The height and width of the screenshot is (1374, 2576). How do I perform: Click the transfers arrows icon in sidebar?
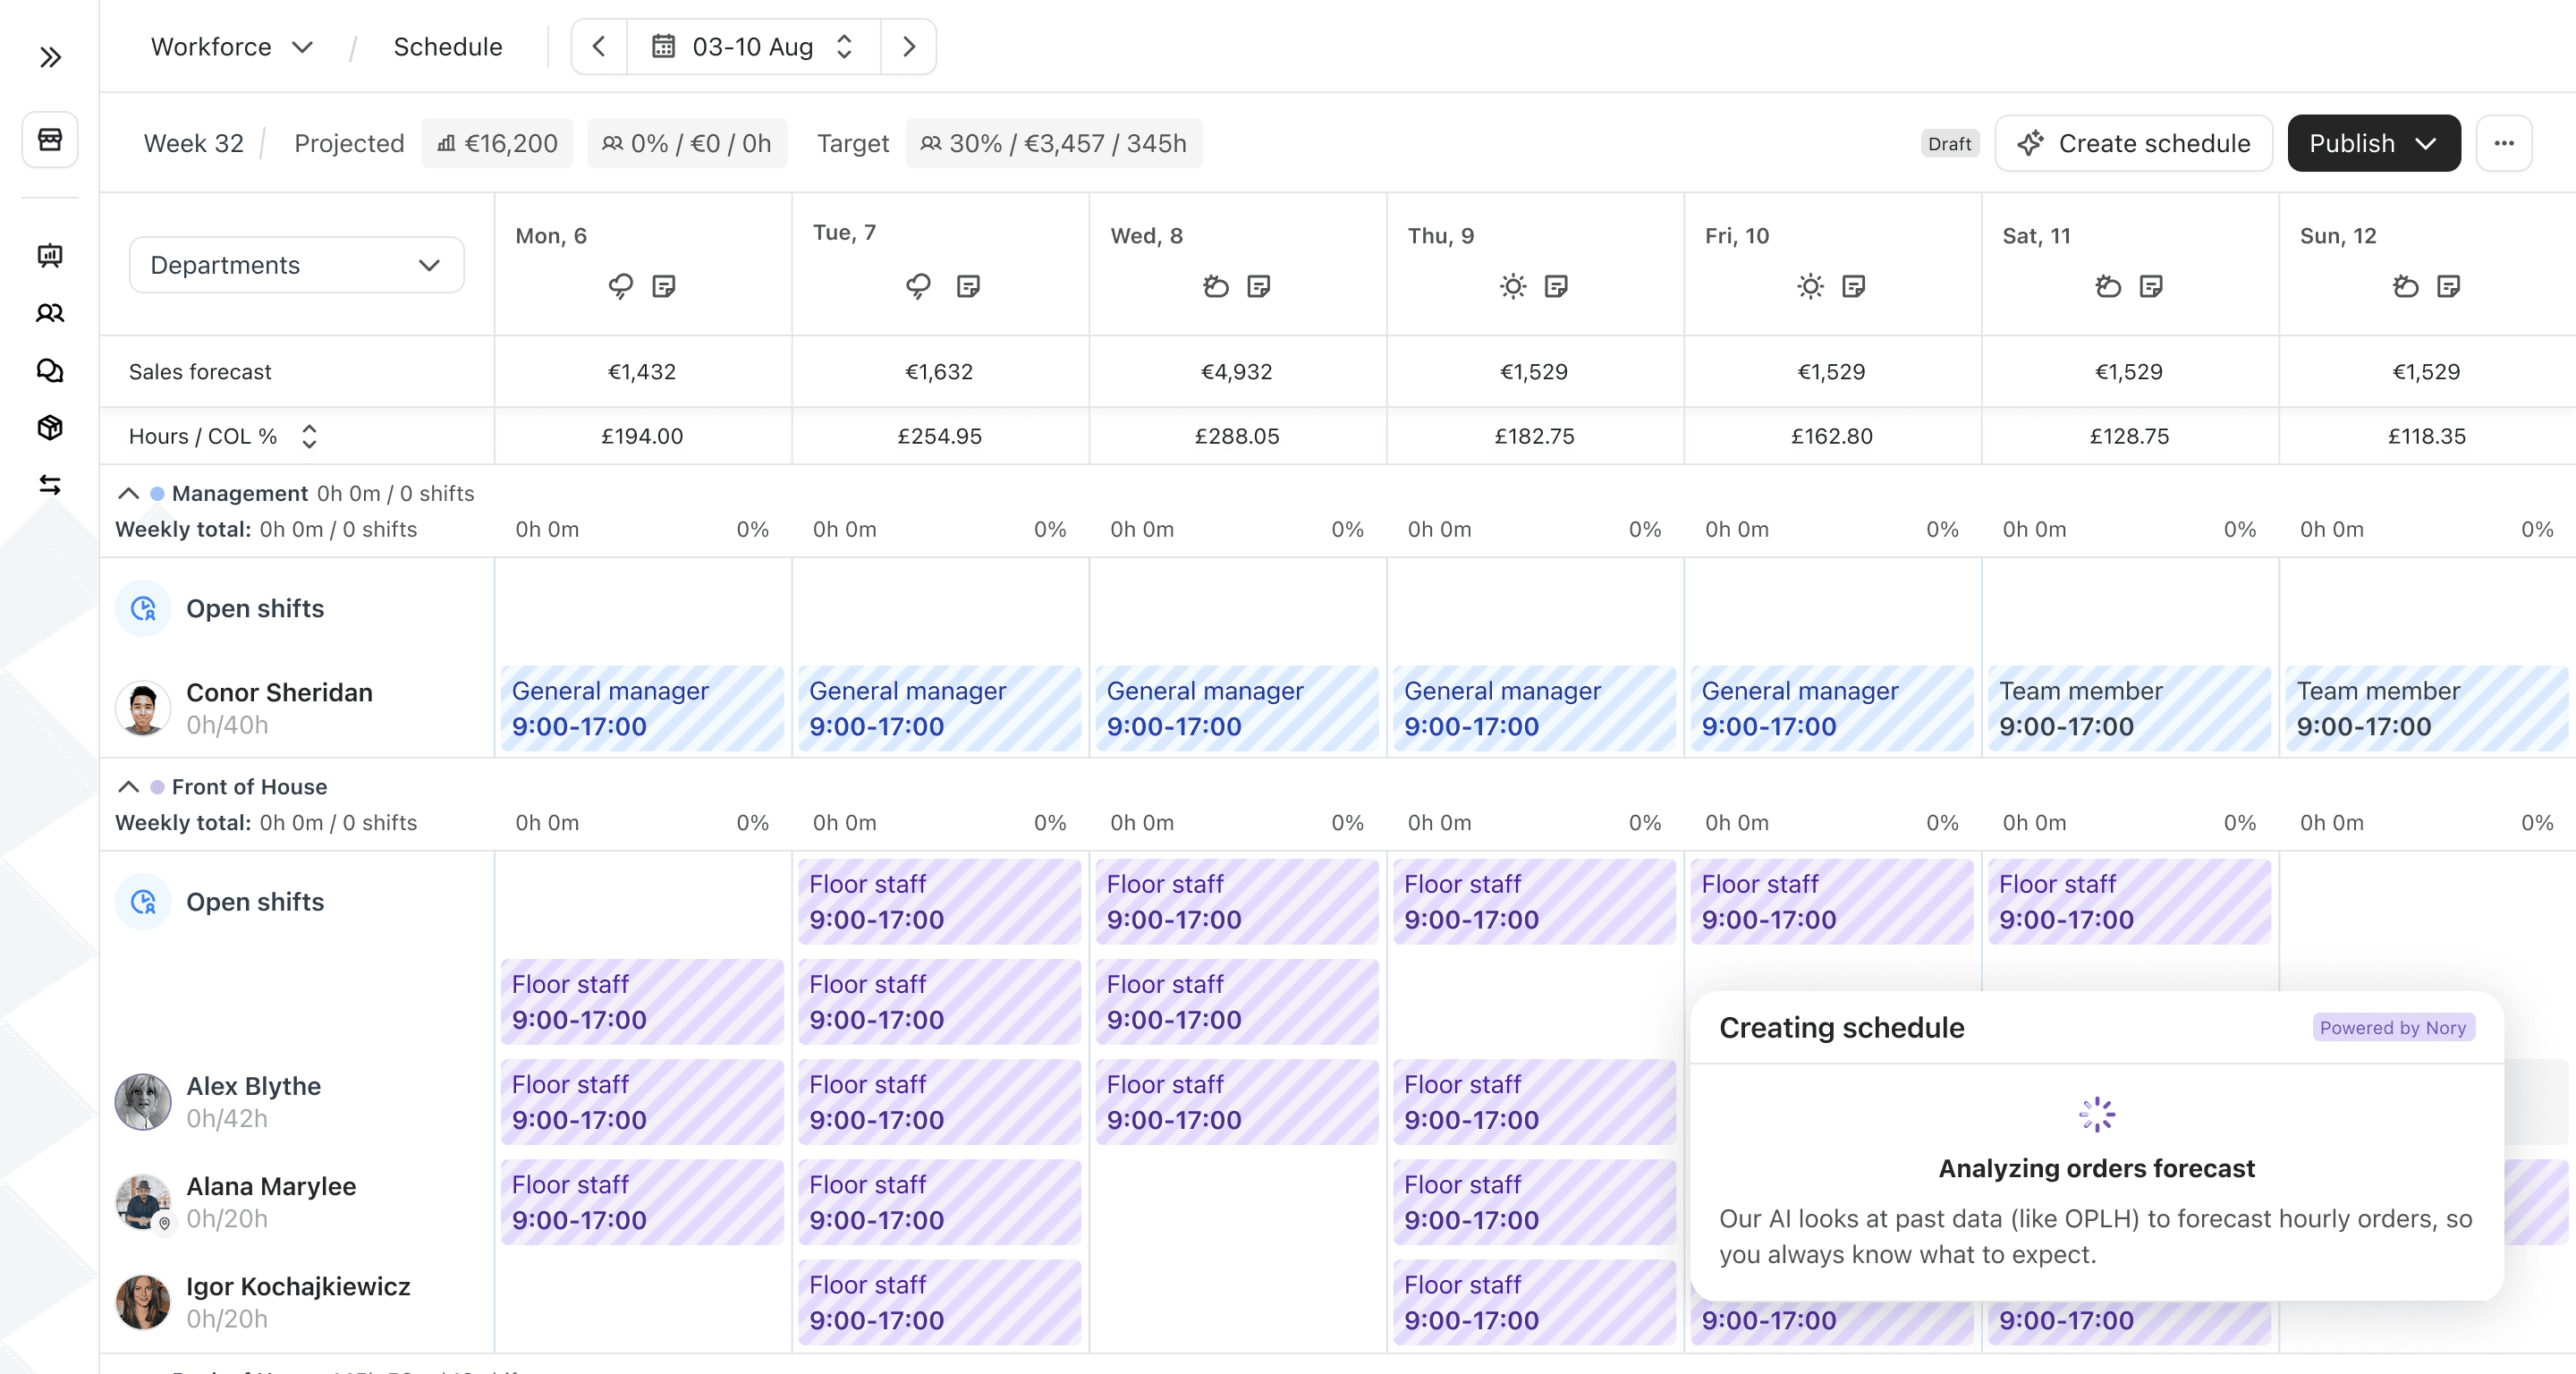[49, 485]
